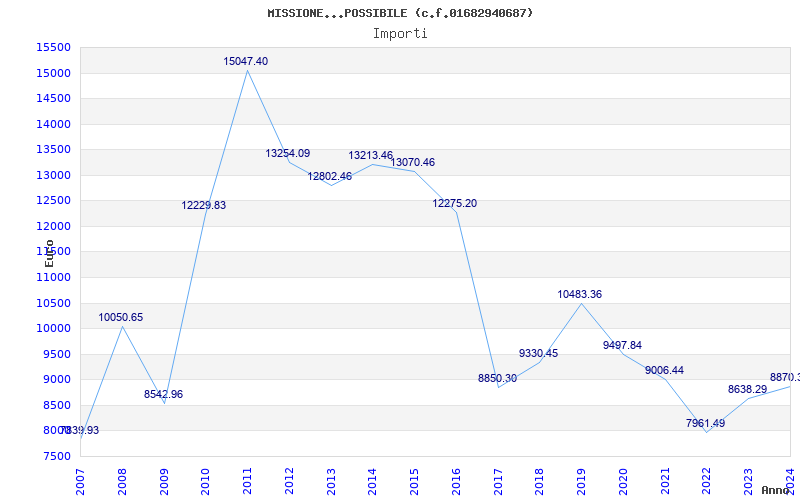The height and width of the screenshot is (500, 800).
Task: Click the 2015 x-axis year label
Action: tap(414, 482)
